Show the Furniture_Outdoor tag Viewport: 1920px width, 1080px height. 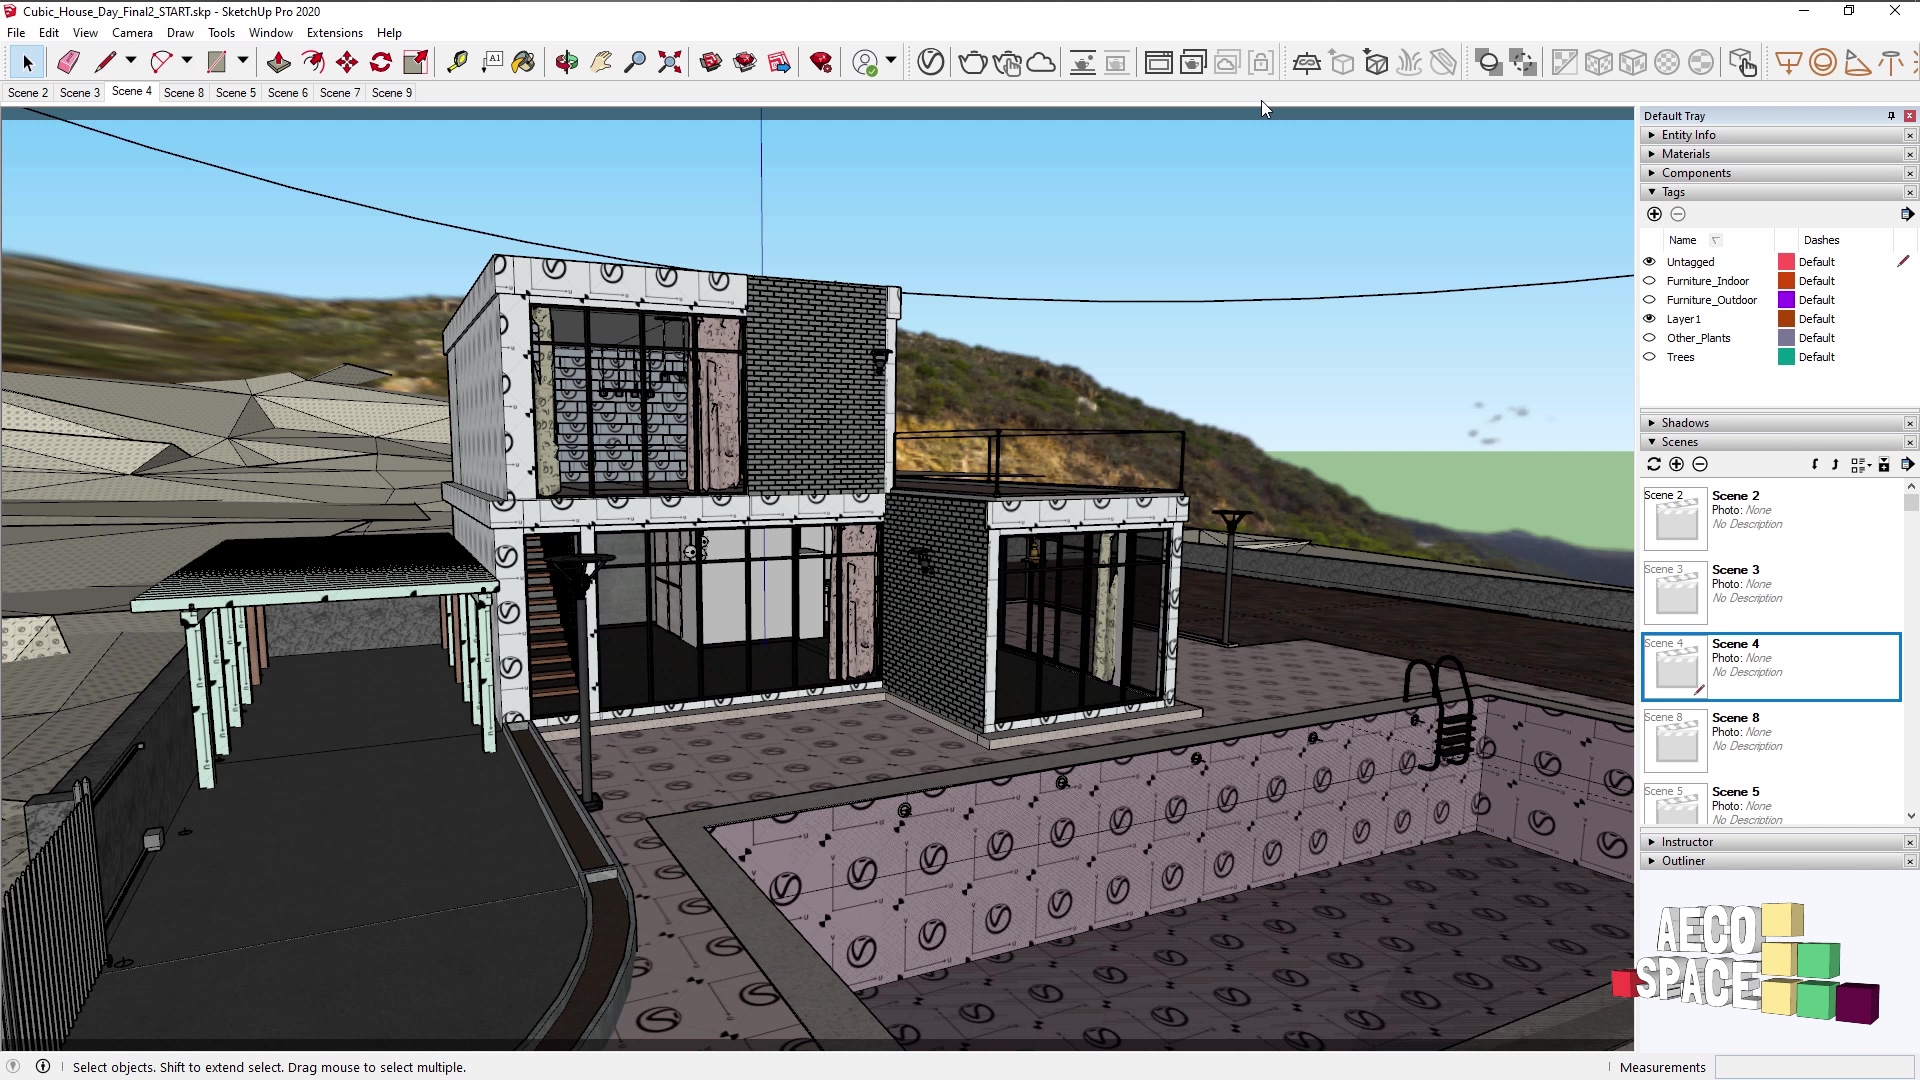1649,299
